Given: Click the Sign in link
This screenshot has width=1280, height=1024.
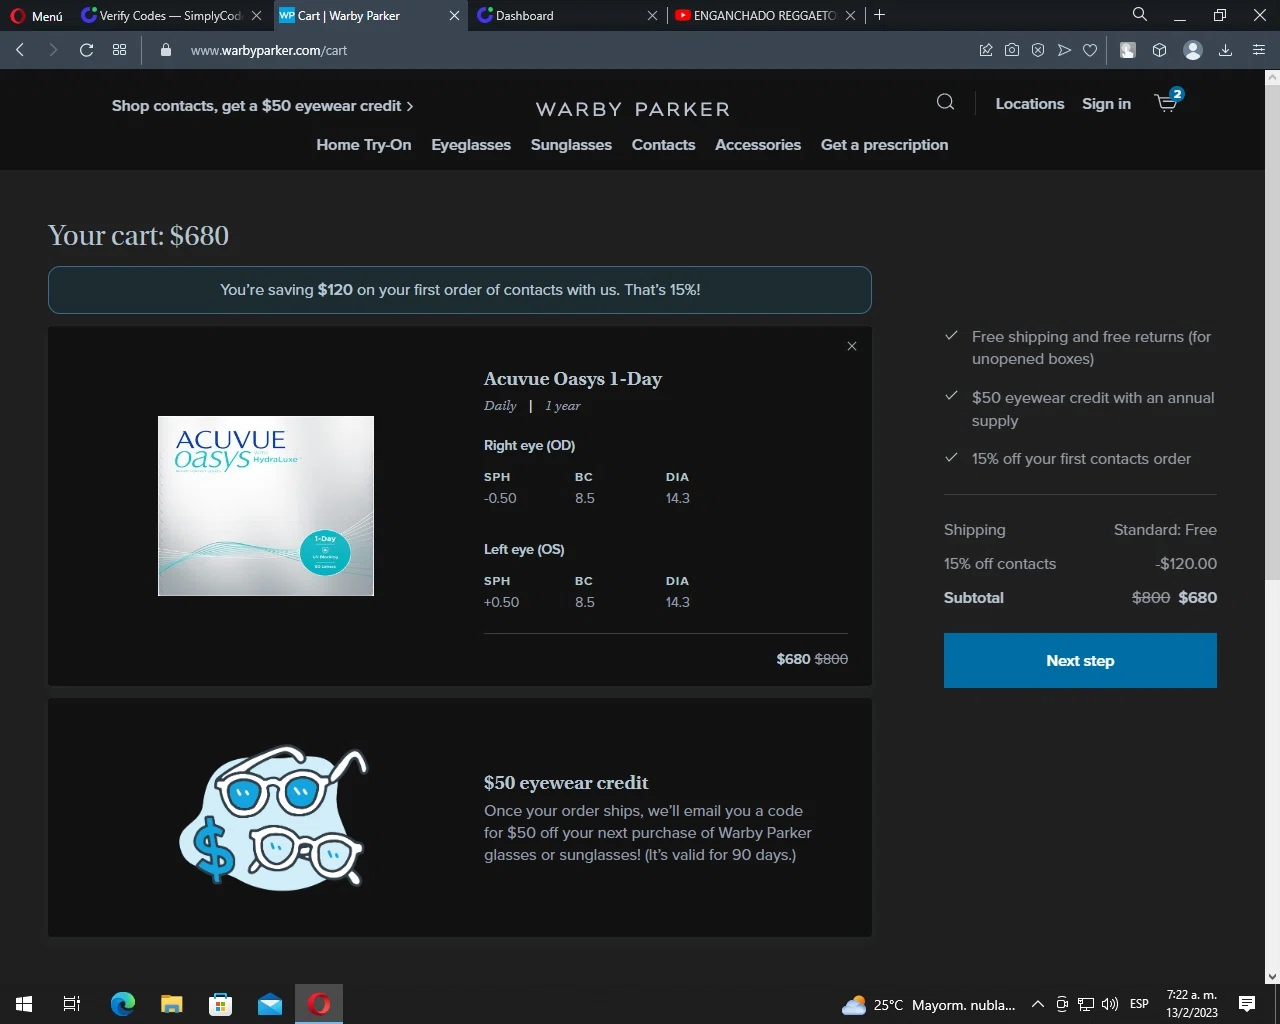Looking at the screenshot, I should click(1106, 104).
